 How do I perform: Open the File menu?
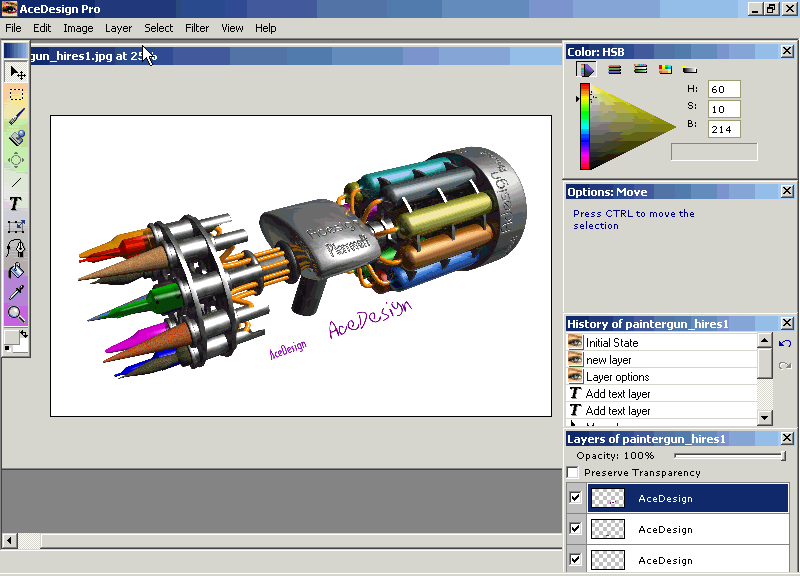[x=13, y=28]
